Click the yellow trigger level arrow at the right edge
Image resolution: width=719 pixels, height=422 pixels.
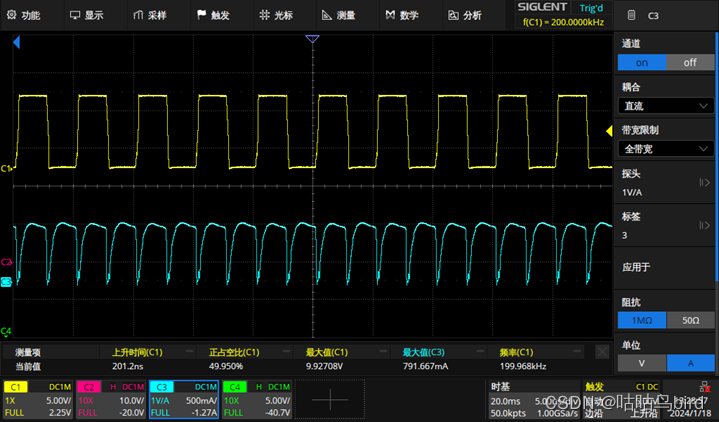coord(609,132)
